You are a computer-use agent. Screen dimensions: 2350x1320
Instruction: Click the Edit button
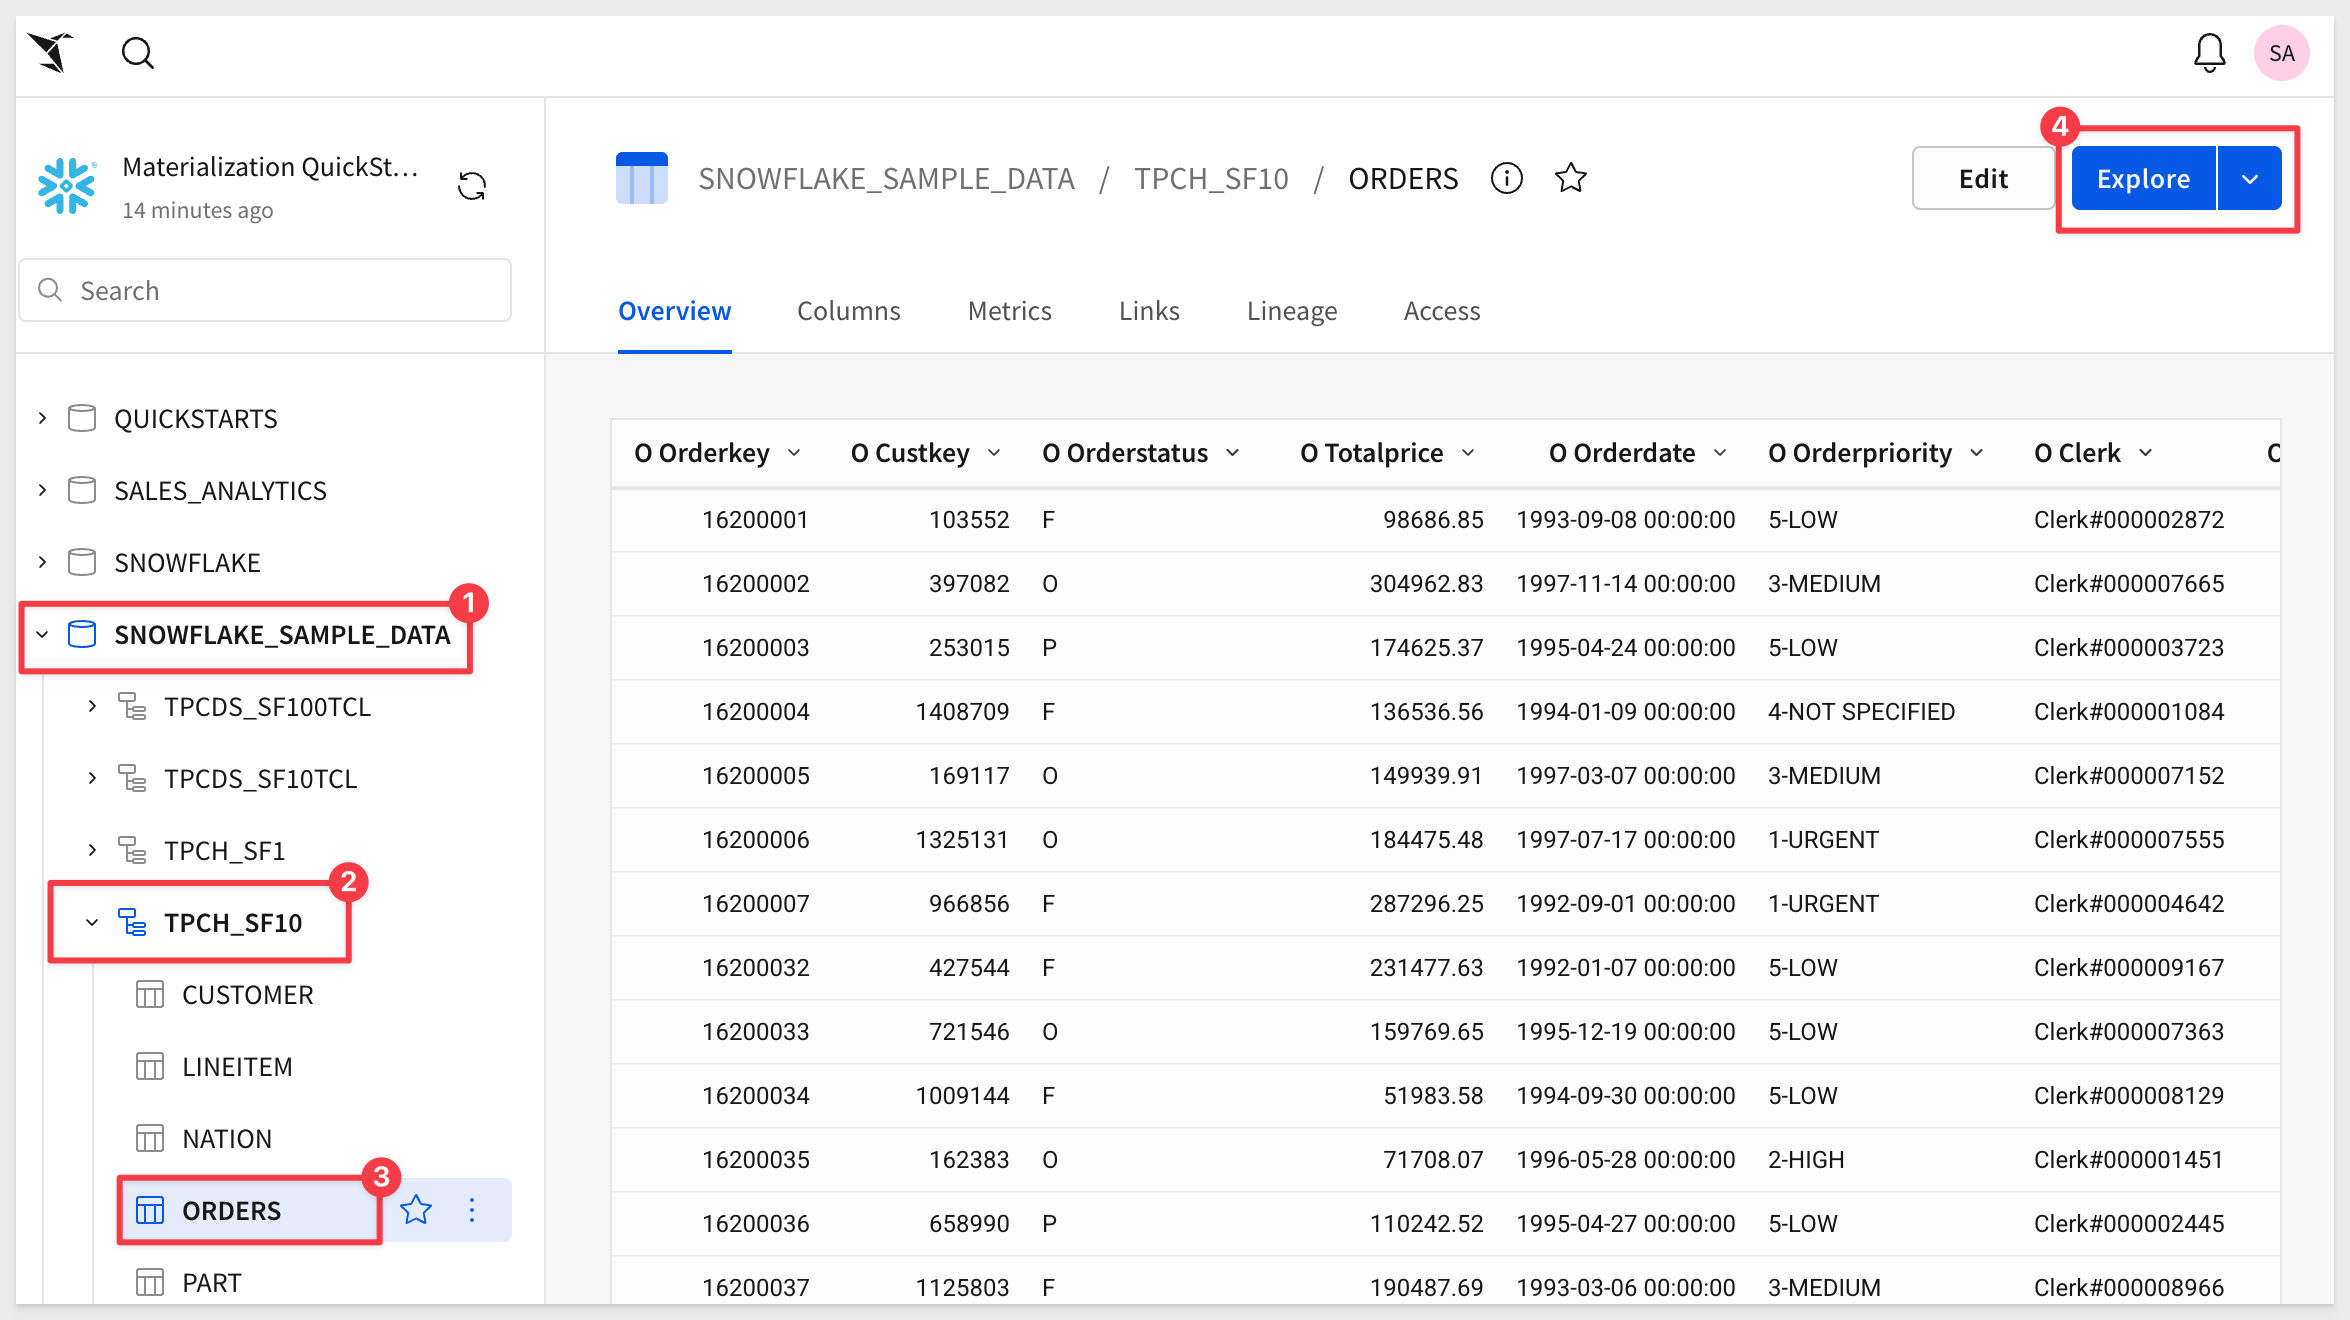click(x=1983, y=178)
